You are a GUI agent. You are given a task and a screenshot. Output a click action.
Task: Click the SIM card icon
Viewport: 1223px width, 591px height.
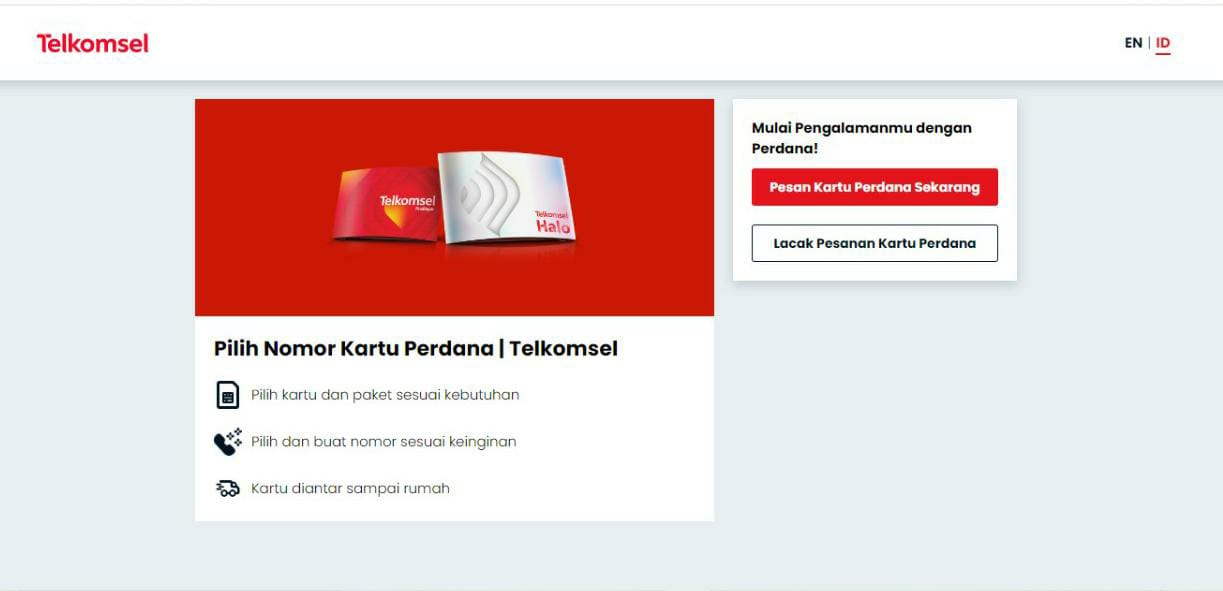coord(228,395)
